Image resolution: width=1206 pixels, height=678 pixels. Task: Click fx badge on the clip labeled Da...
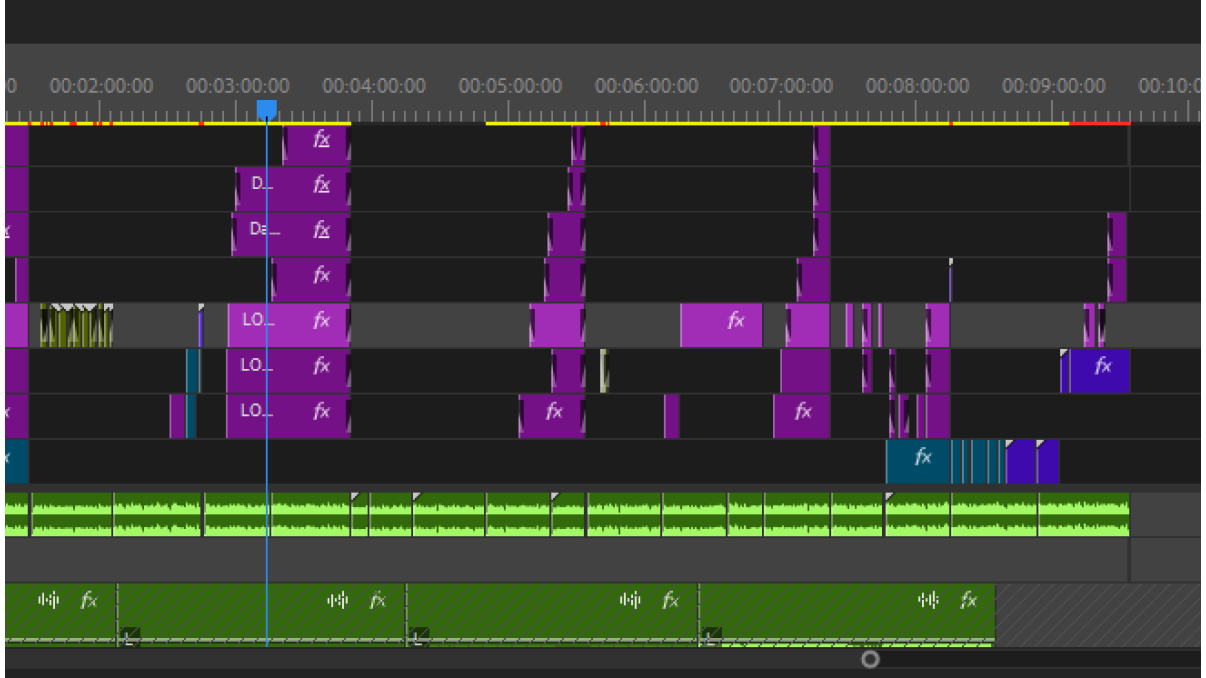point(321,230)
